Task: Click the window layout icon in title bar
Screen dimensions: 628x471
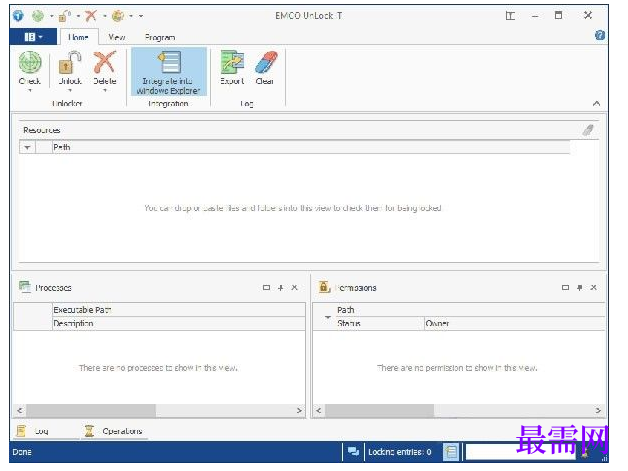Action: point(510,16)
